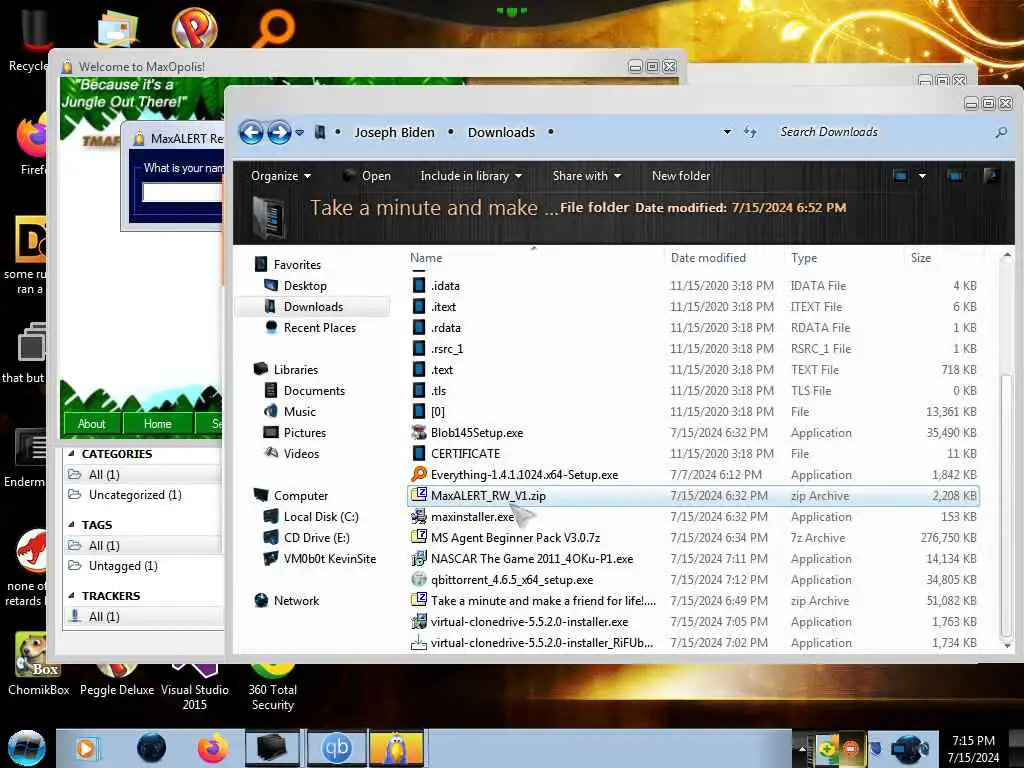
Task: Open the clock showing 7:15 PM
Action: pyautogui.click(x=973, y=749)
